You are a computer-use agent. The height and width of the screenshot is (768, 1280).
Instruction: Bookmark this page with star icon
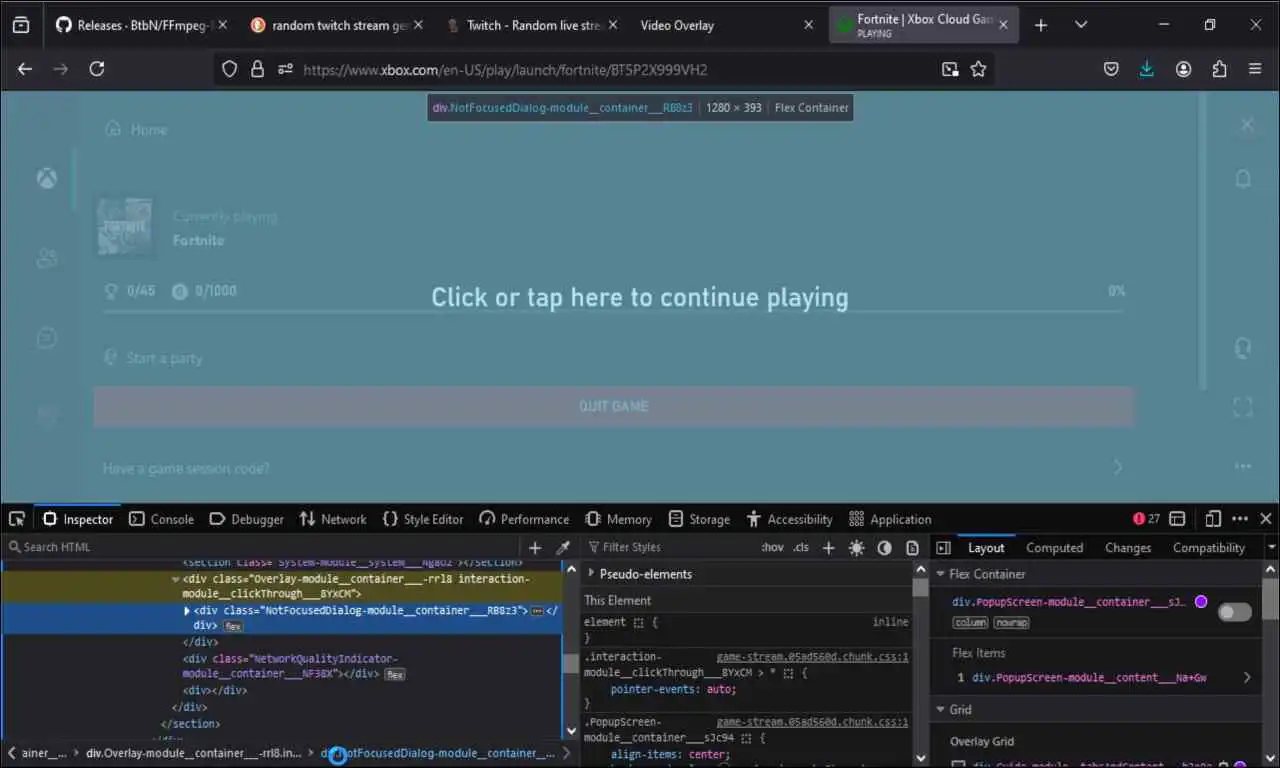pos(978,69)
